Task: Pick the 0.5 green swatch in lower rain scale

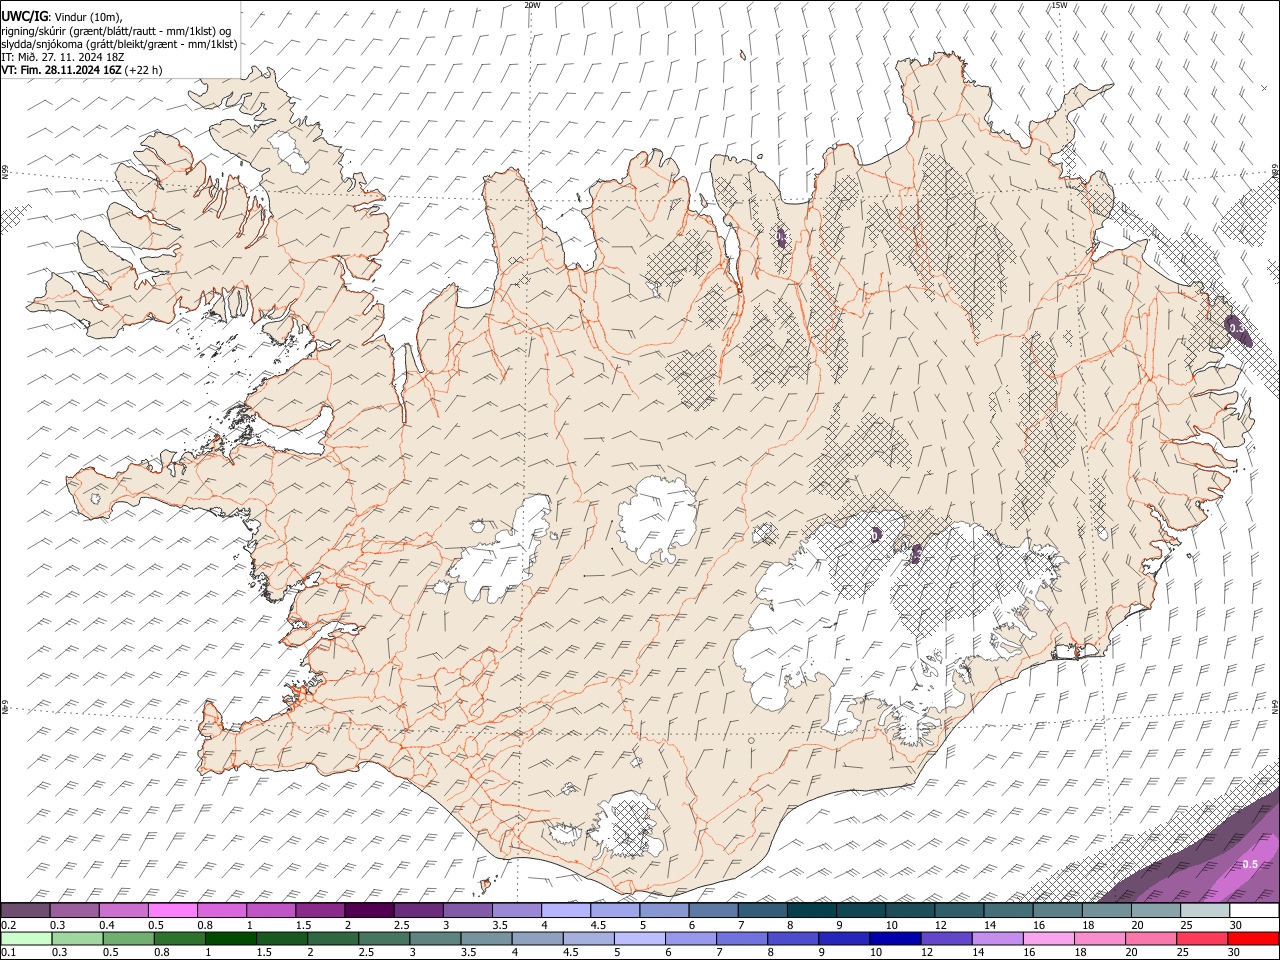Action: [127, 938]
